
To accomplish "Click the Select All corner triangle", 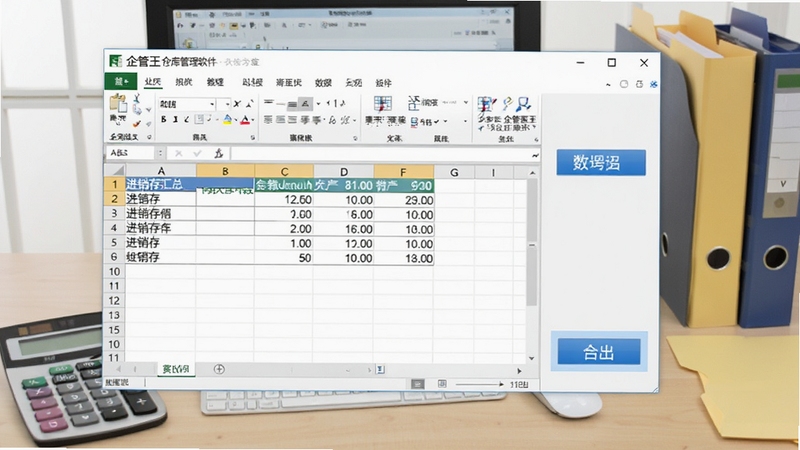I will (x=116, y=171).
